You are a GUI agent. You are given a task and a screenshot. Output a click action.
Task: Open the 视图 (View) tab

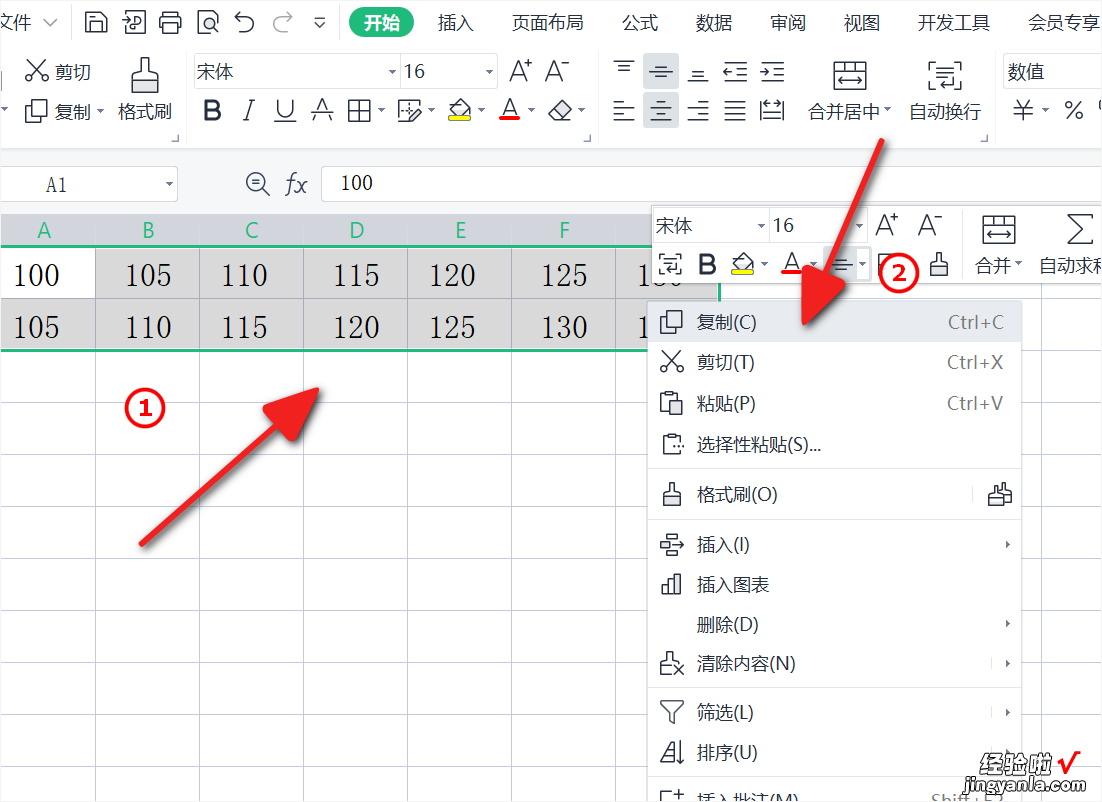pyautogui.click(x=862, y=23)
